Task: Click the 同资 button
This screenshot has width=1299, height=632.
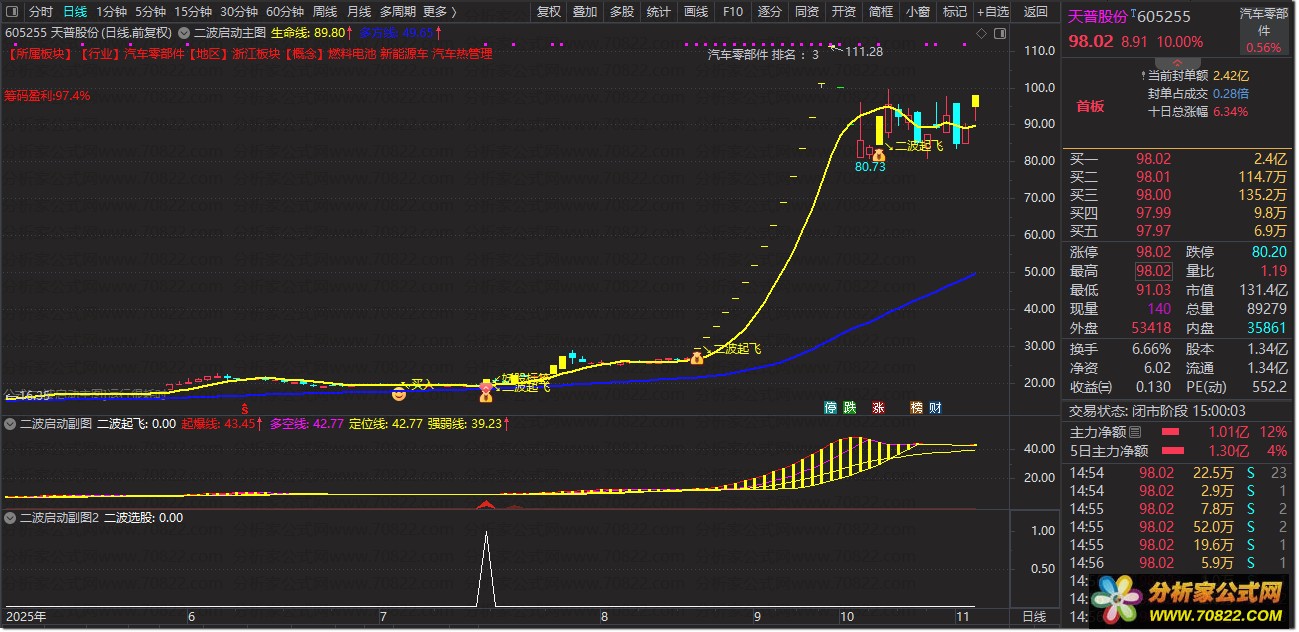Action: pos(807,12)
